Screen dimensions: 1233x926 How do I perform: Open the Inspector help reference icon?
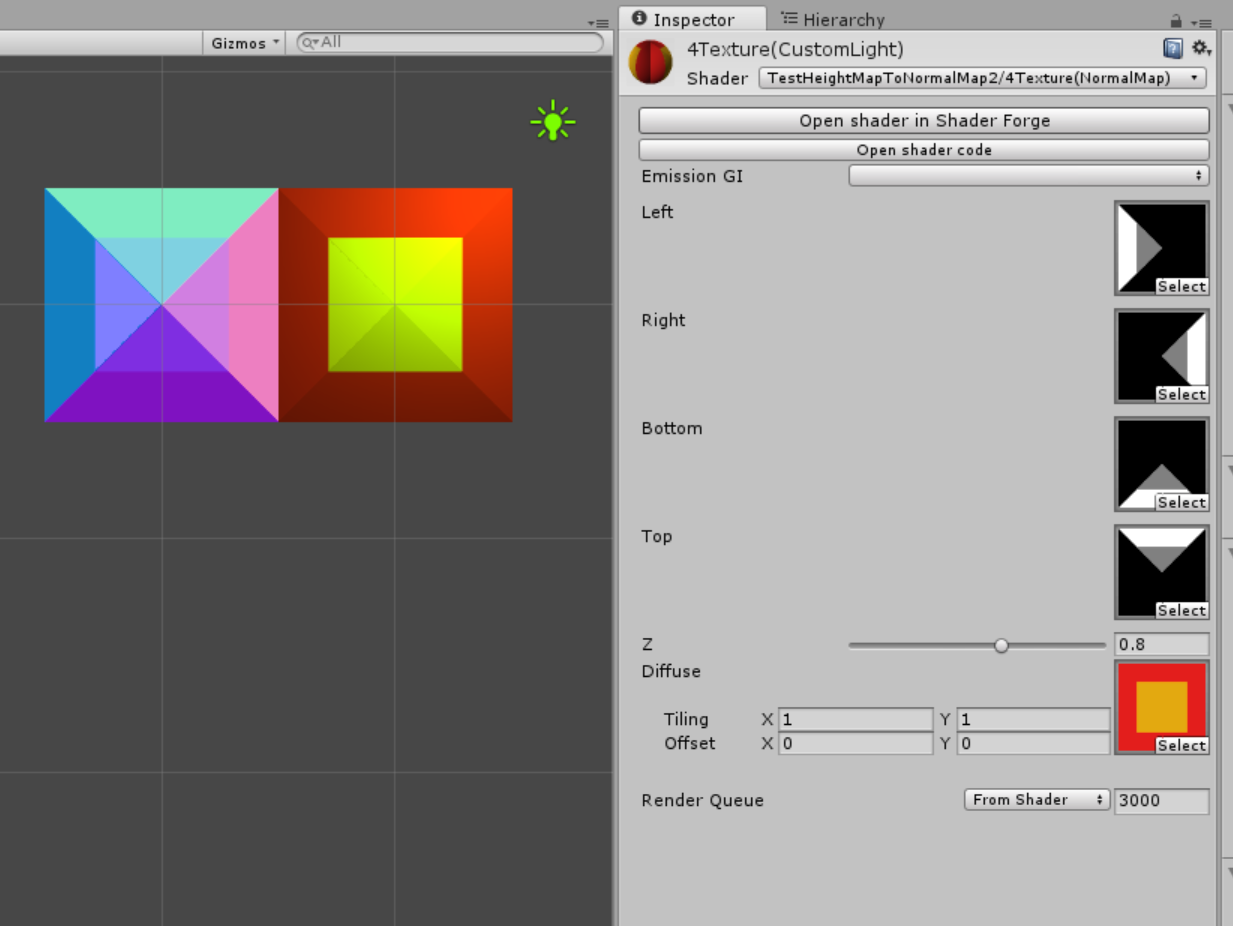[1171, 47]
